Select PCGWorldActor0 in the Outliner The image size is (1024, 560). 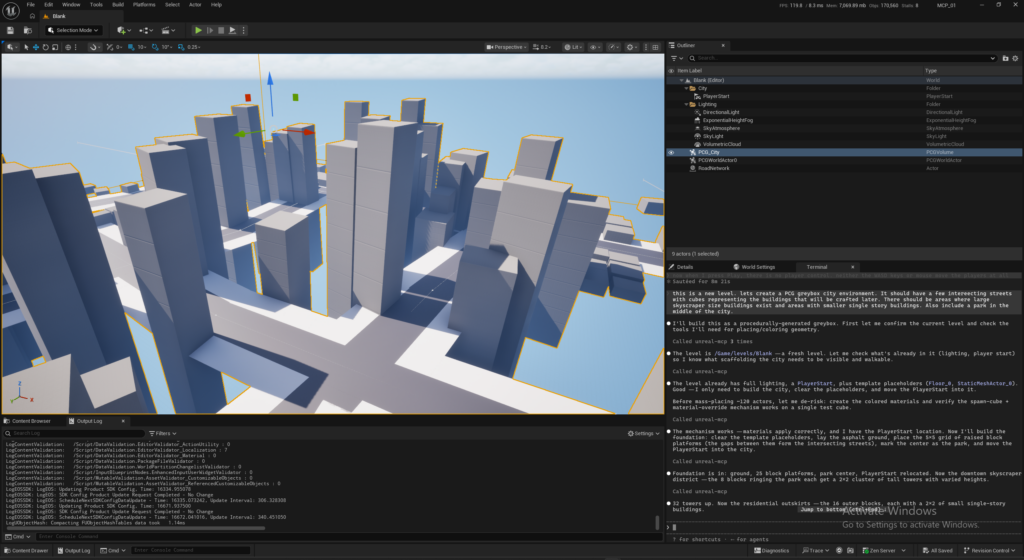pos(717,160)
